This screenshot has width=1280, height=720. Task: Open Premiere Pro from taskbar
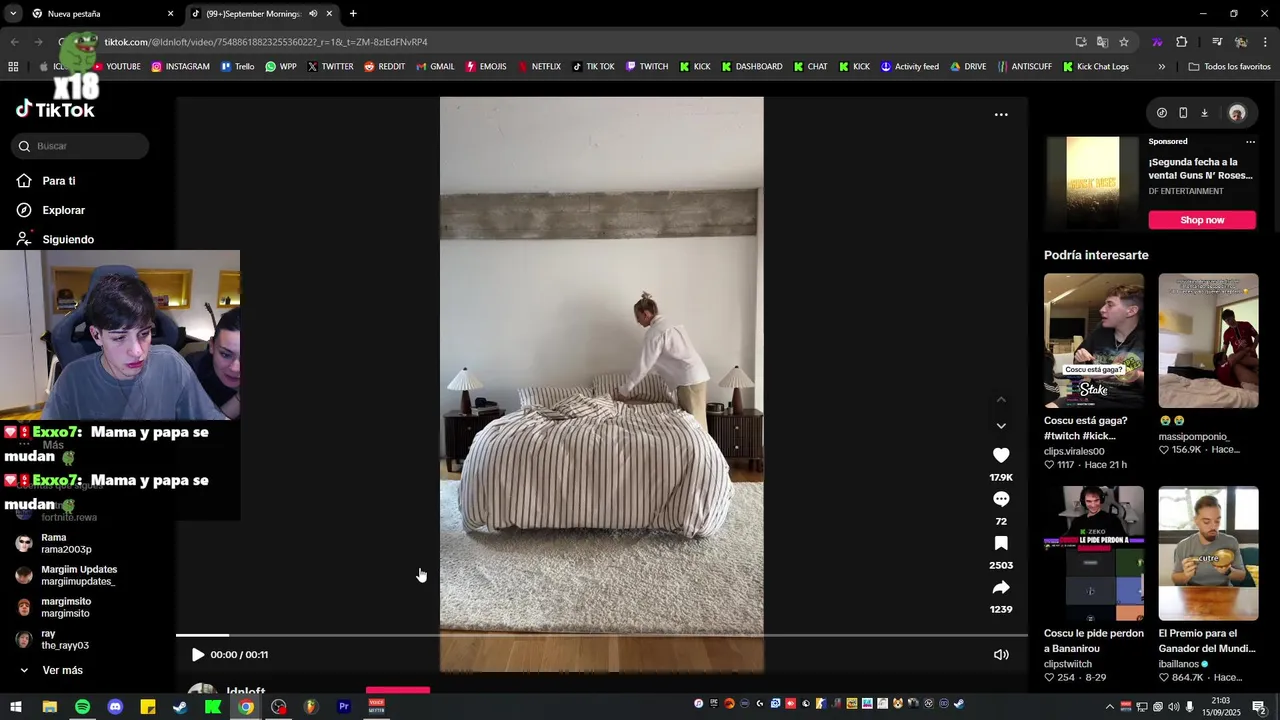(344, 707)
